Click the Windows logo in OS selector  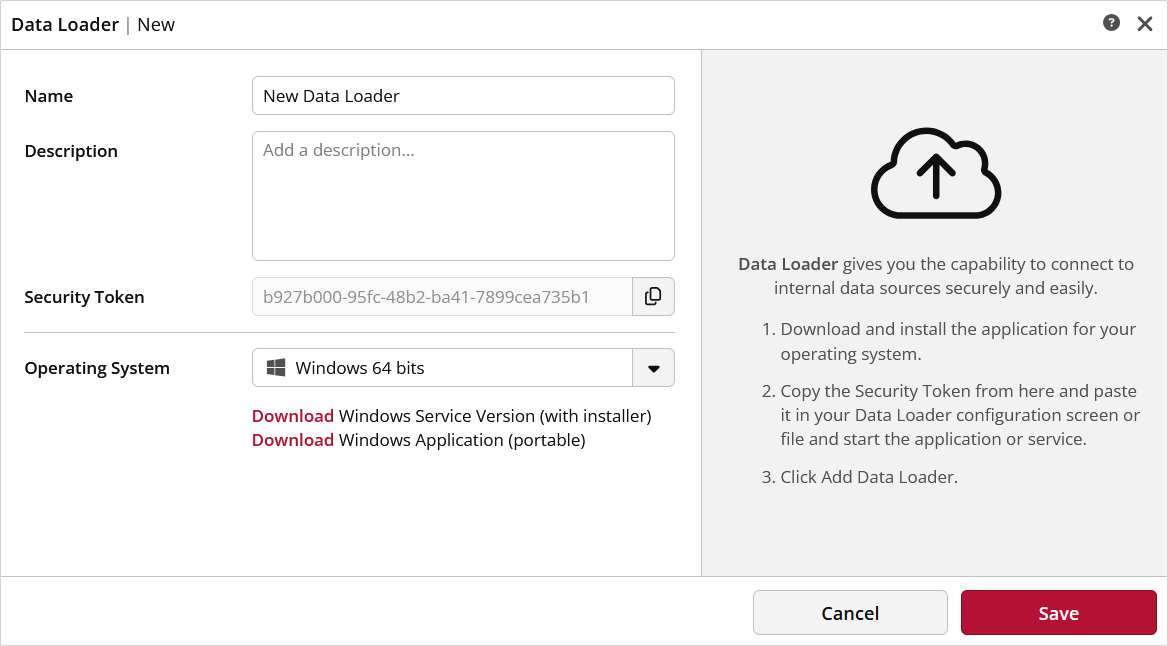(x=276, y=368)
